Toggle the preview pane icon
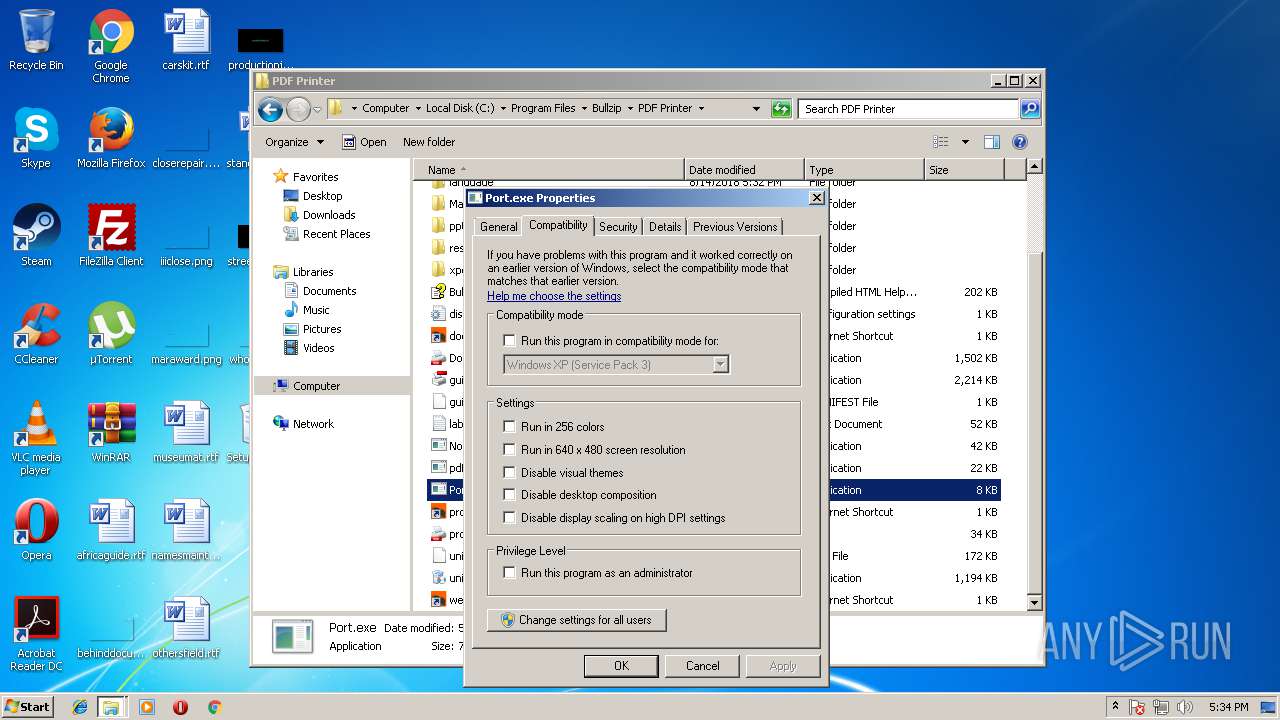 pyautogui.click(x=991, y=142)
